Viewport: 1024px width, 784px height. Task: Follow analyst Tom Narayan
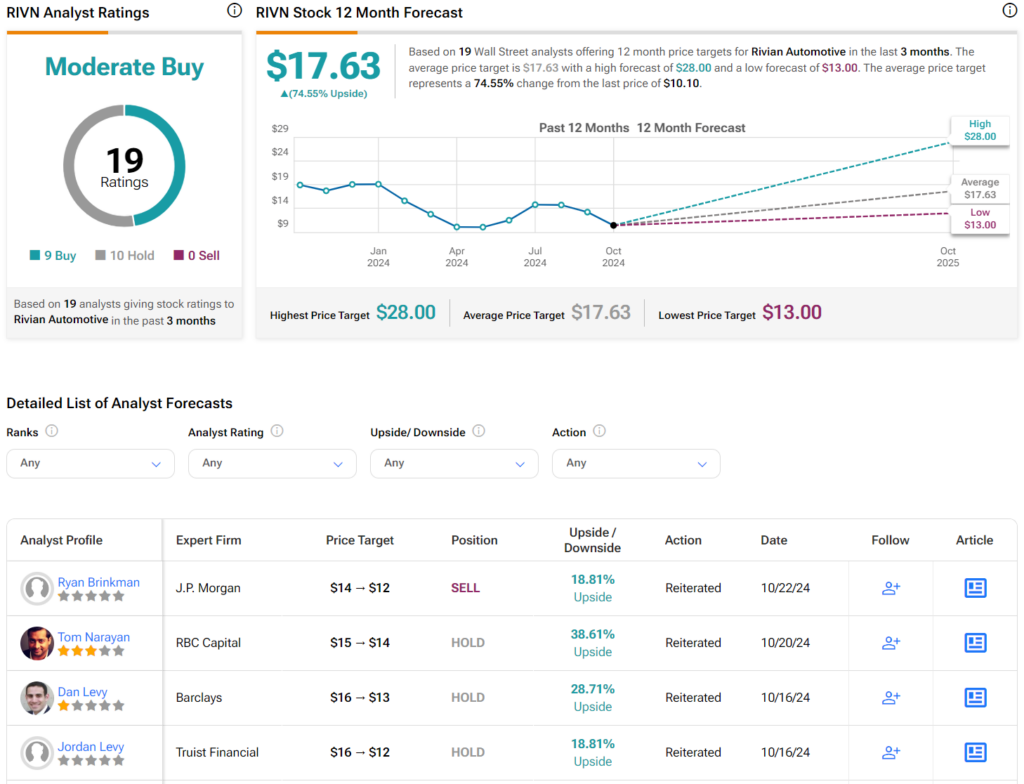click(x=890, y=643)
